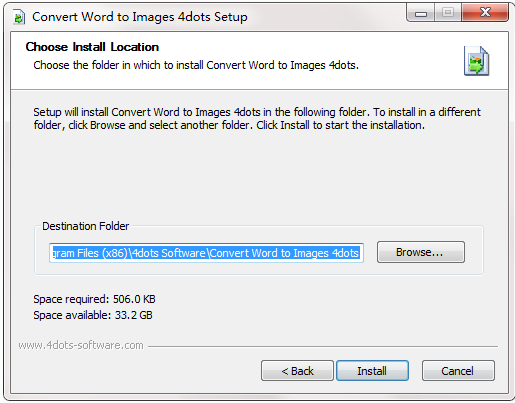Click the installer document icon in the header
515x403 pixels.
pos(476,61)
